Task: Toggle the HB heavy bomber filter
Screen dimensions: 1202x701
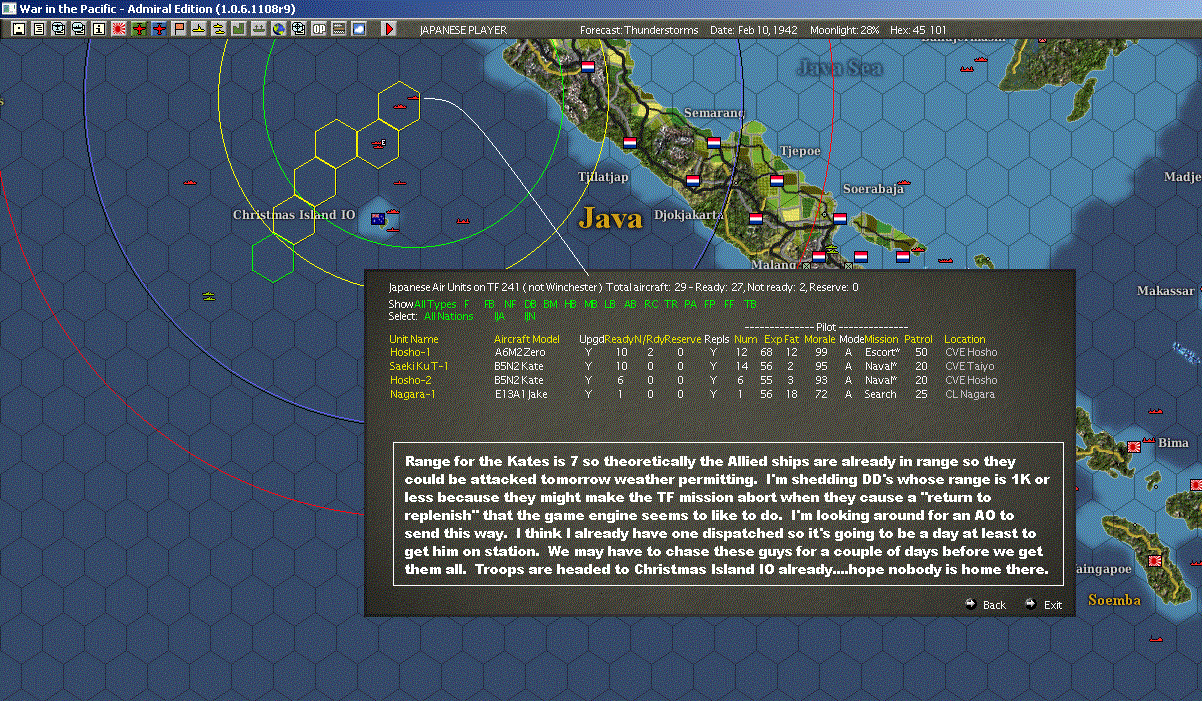Action: (x=570, y=304)
